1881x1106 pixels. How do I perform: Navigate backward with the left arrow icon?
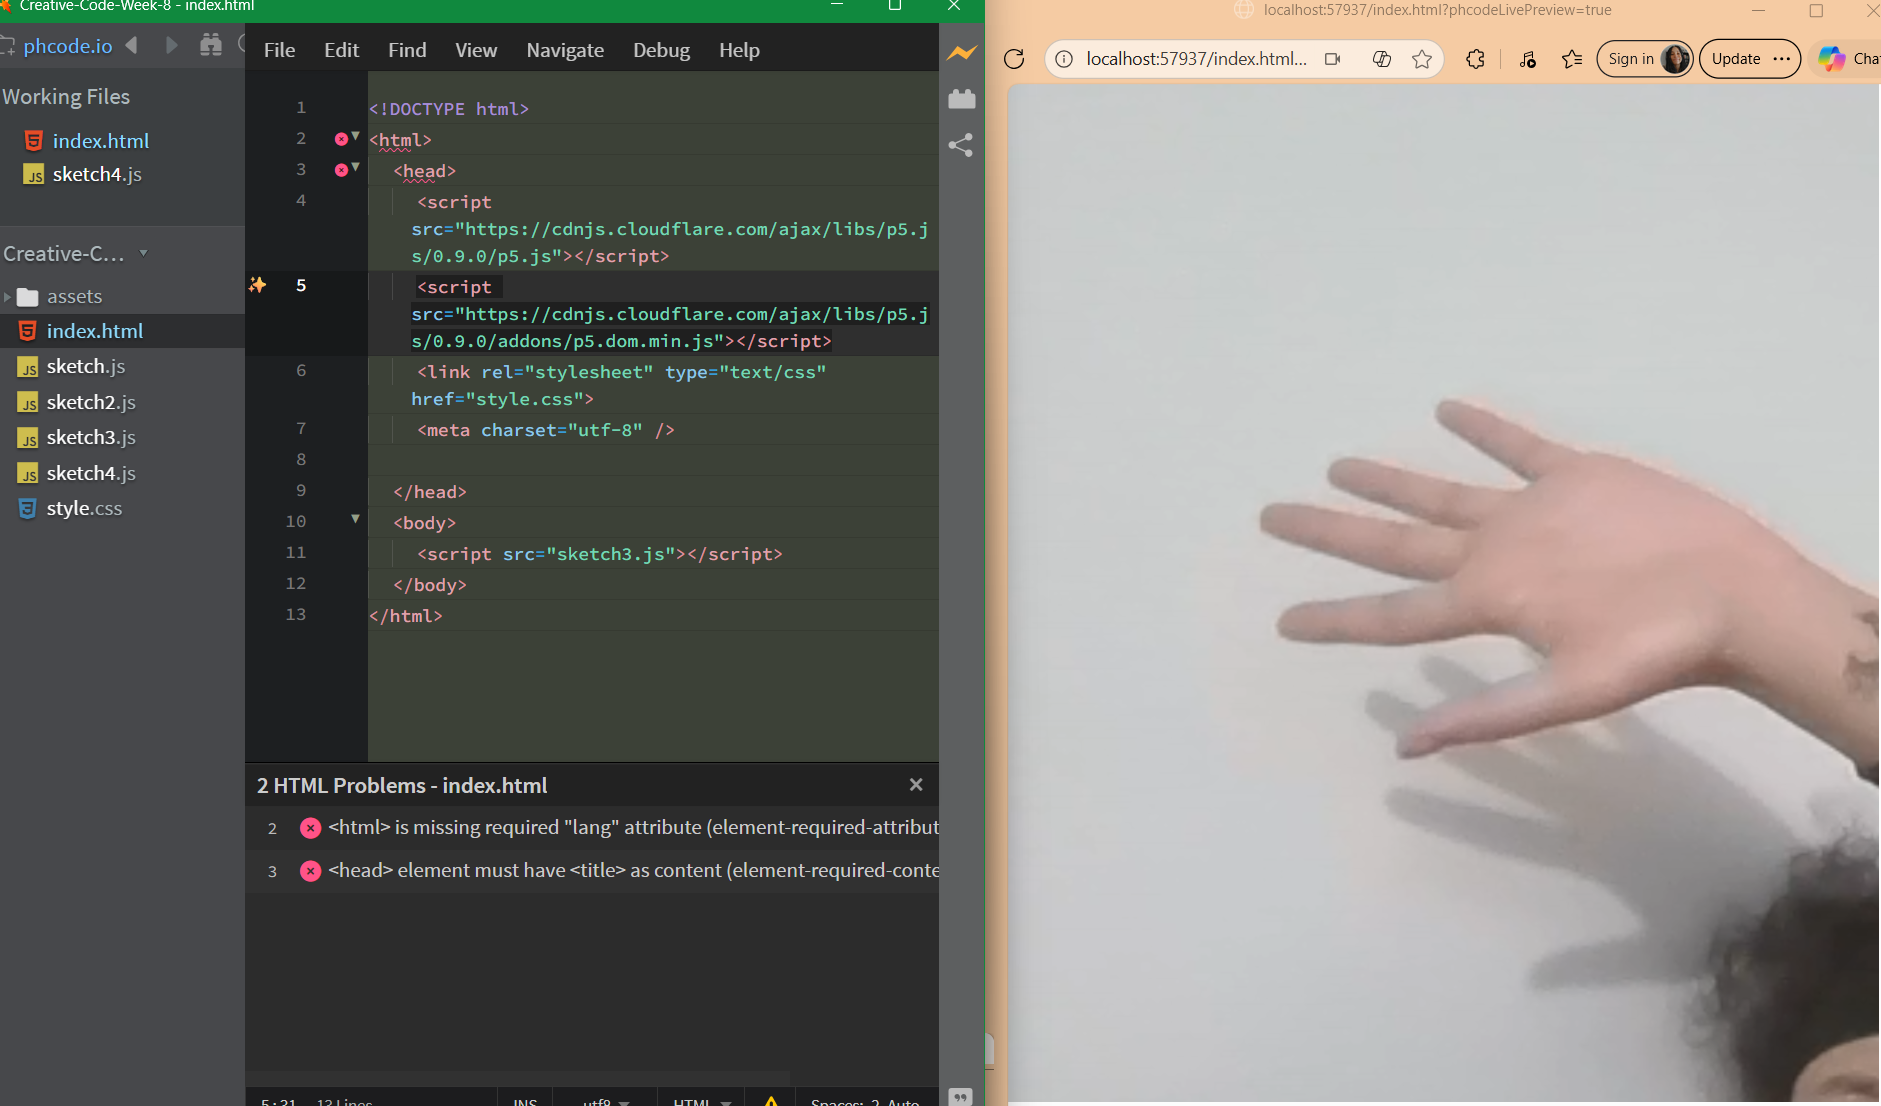click(132, 45)
